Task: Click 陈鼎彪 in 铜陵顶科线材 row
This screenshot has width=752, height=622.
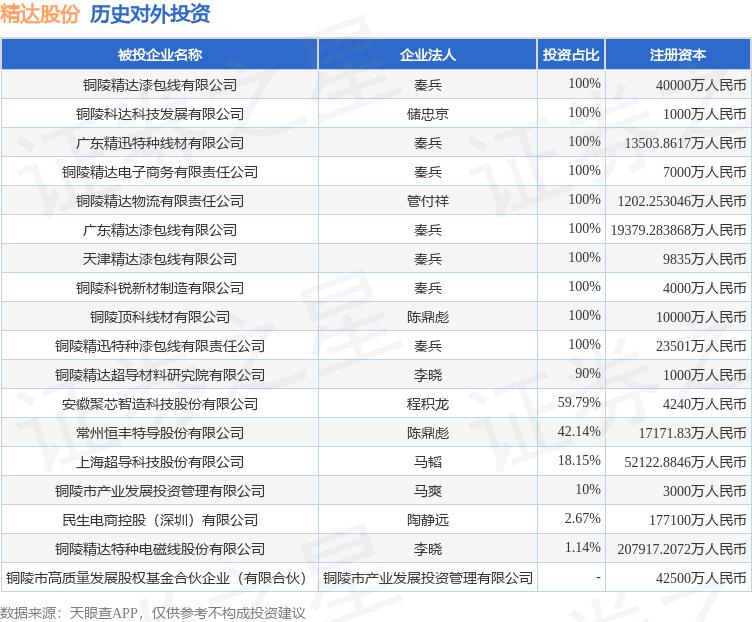Action: [x=427, y=317]
